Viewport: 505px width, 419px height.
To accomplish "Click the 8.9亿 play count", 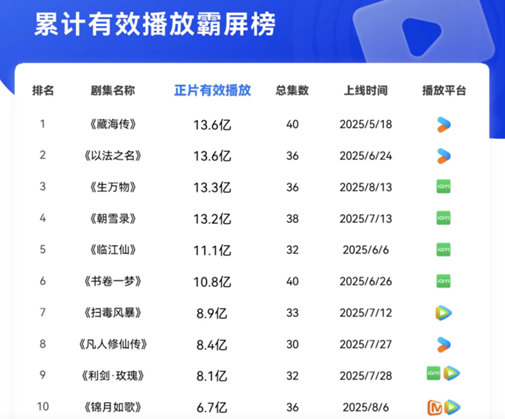I will [x=212, y=314].
